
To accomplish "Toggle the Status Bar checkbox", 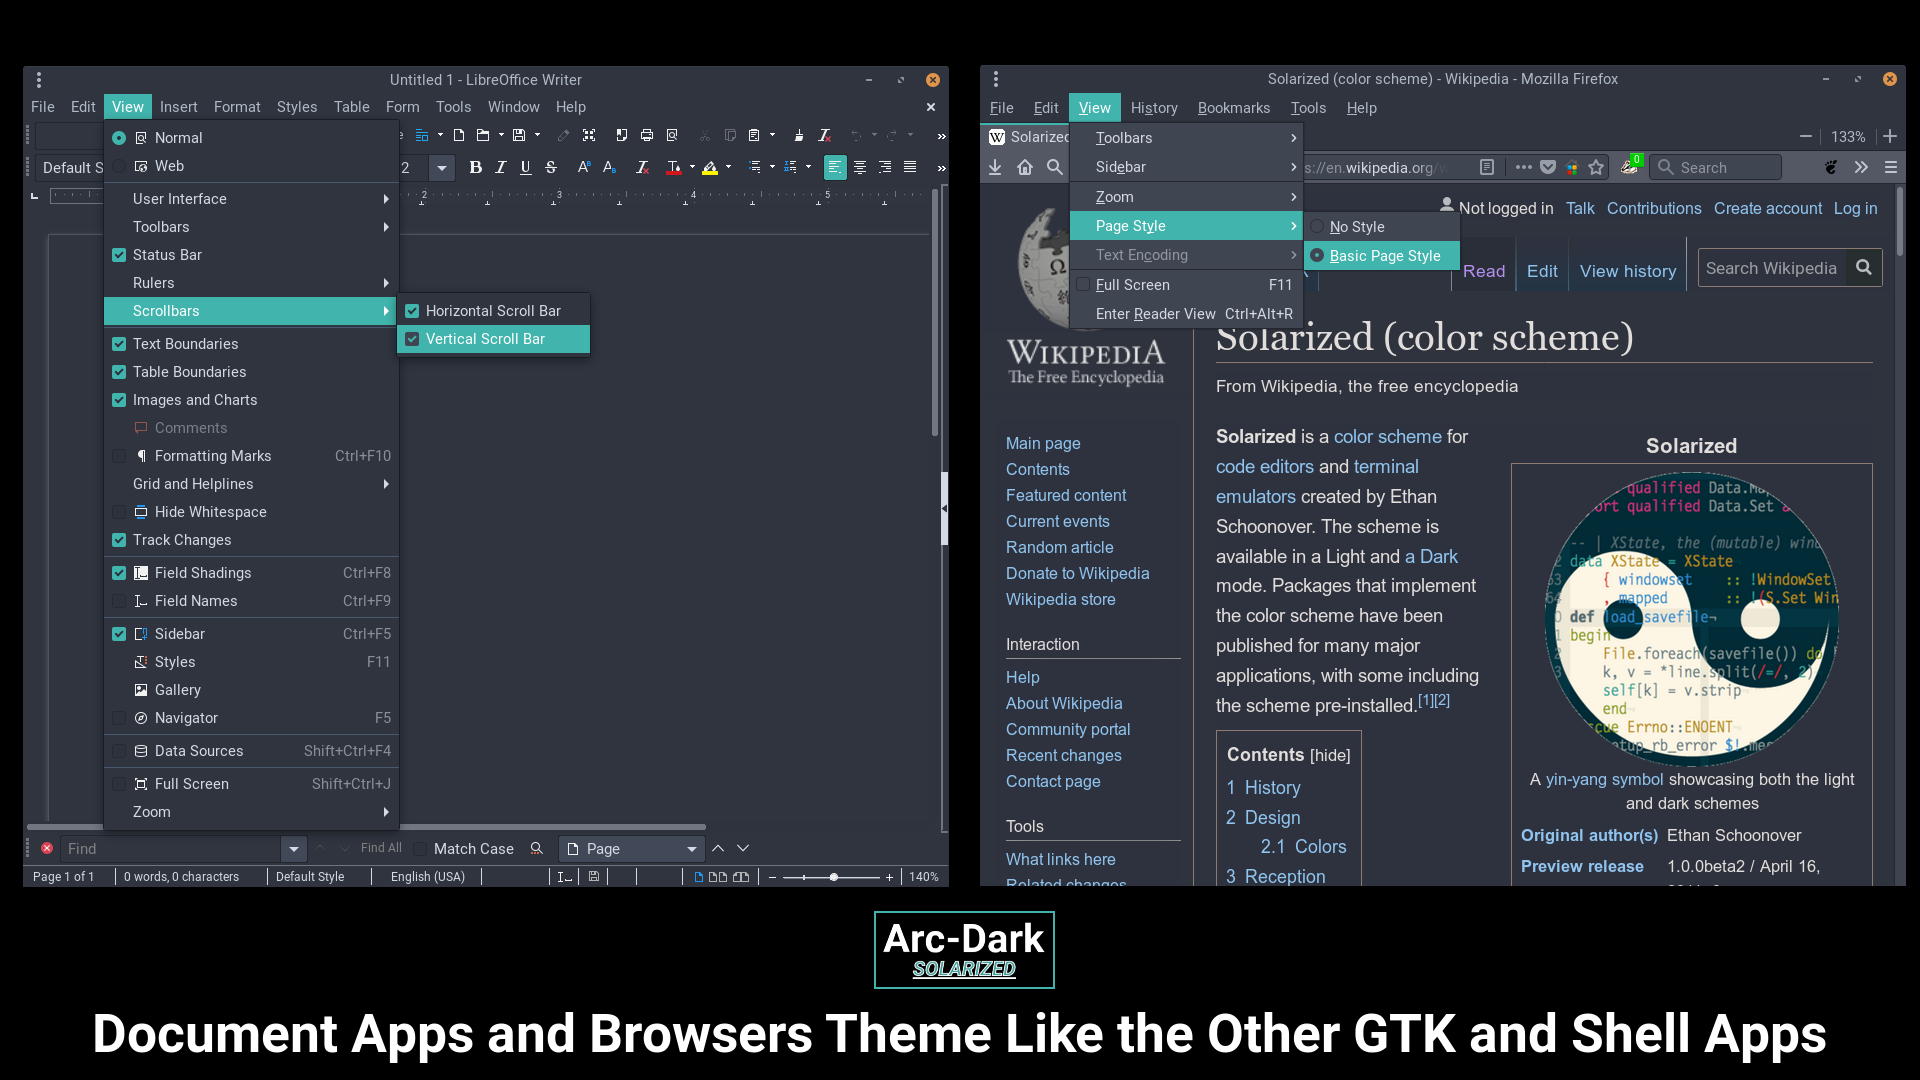I will click(x=119, y=255).
